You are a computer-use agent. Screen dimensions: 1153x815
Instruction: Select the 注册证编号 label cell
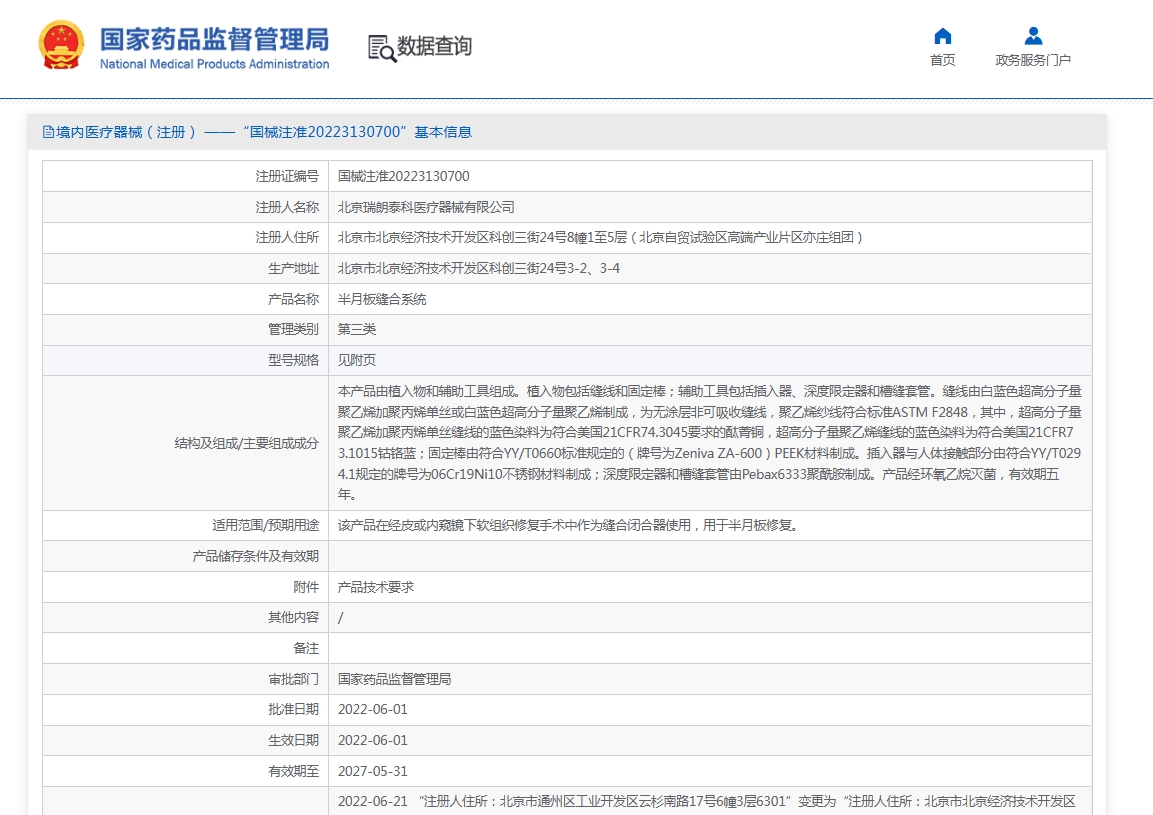185,177
